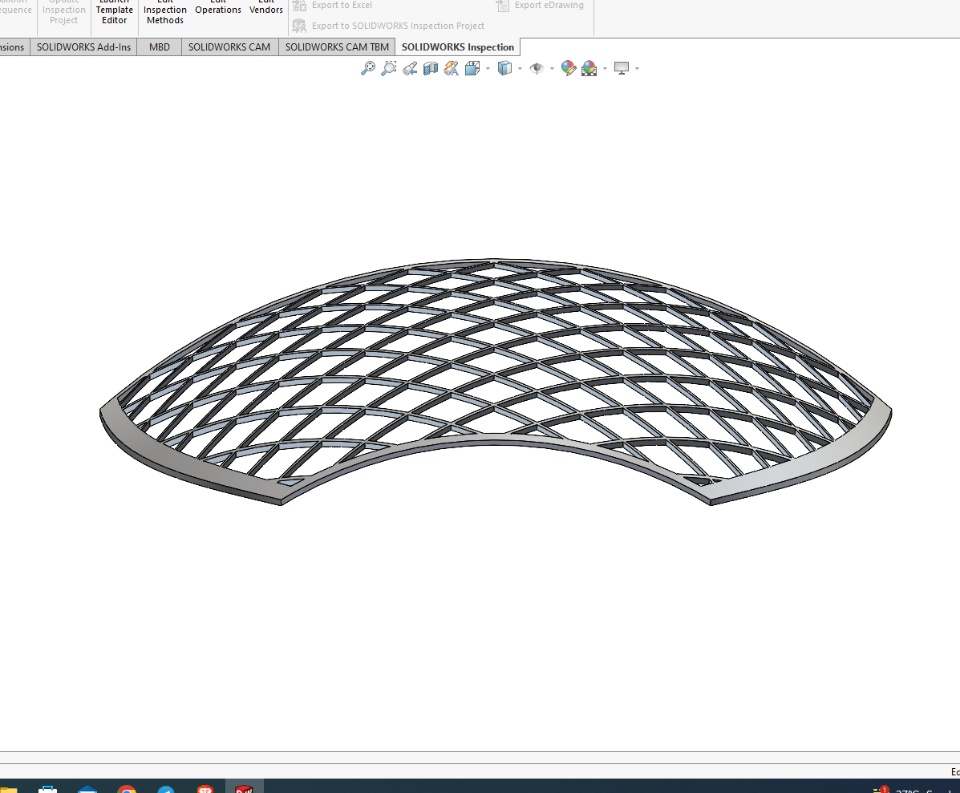Click Export to Excel
The height and width of the screenshot is (793, 960).
[x=332, y=6]
